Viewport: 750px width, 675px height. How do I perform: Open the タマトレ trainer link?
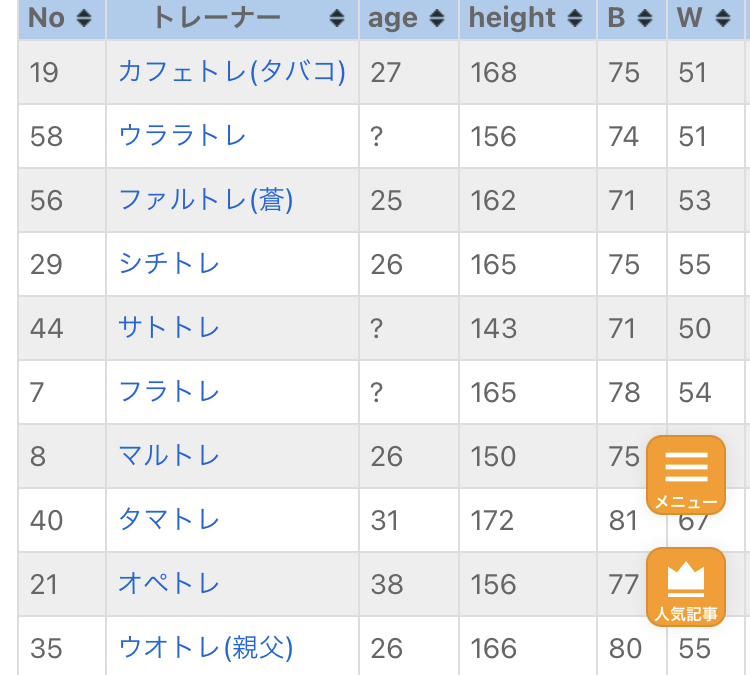pos(169,520)
